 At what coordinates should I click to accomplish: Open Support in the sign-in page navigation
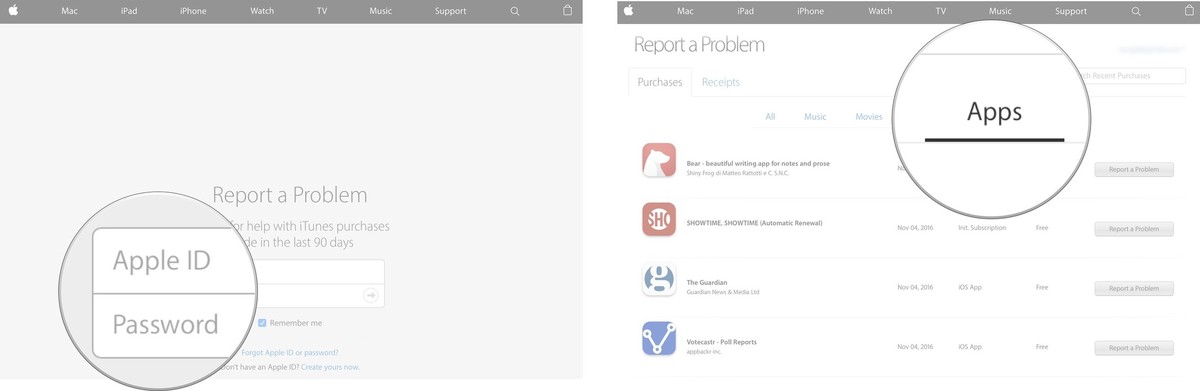[450, 11]
